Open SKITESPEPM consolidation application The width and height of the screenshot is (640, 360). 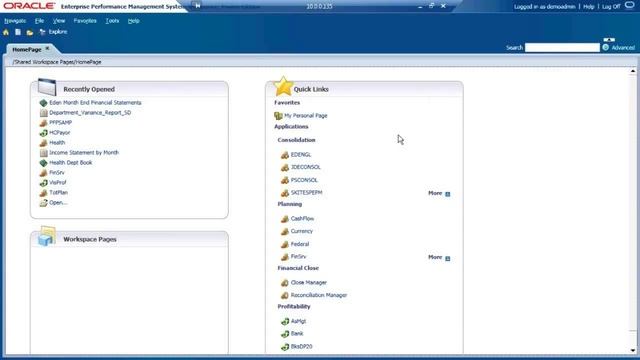coord(307,193)
